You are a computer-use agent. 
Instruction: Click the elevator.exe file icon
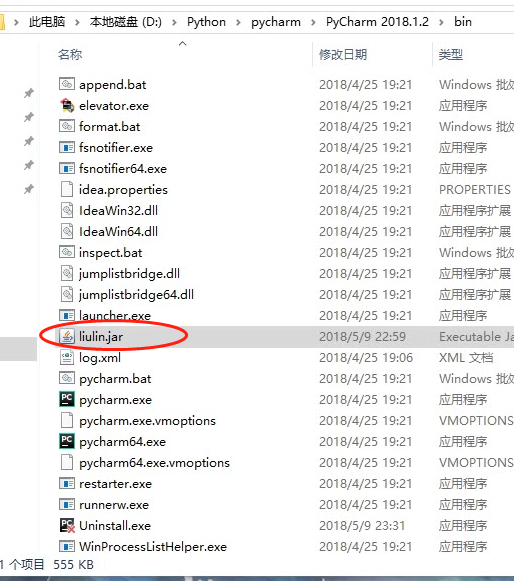[x=67, y=106]
